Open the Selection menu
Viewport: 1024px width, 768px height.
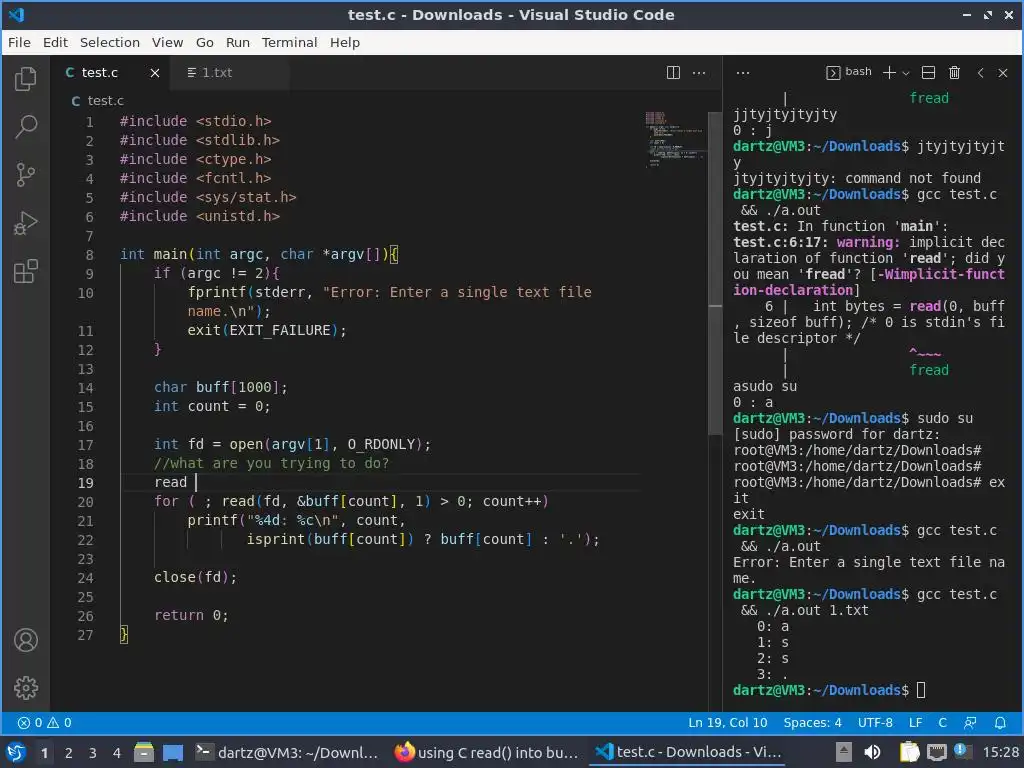coord(110,42)
